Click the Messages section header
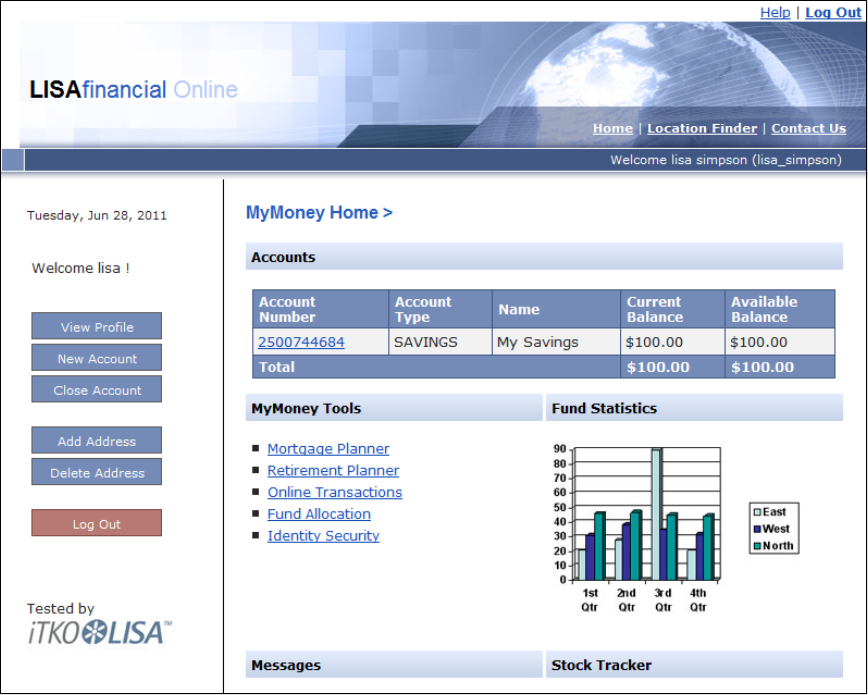 point(394,665)
